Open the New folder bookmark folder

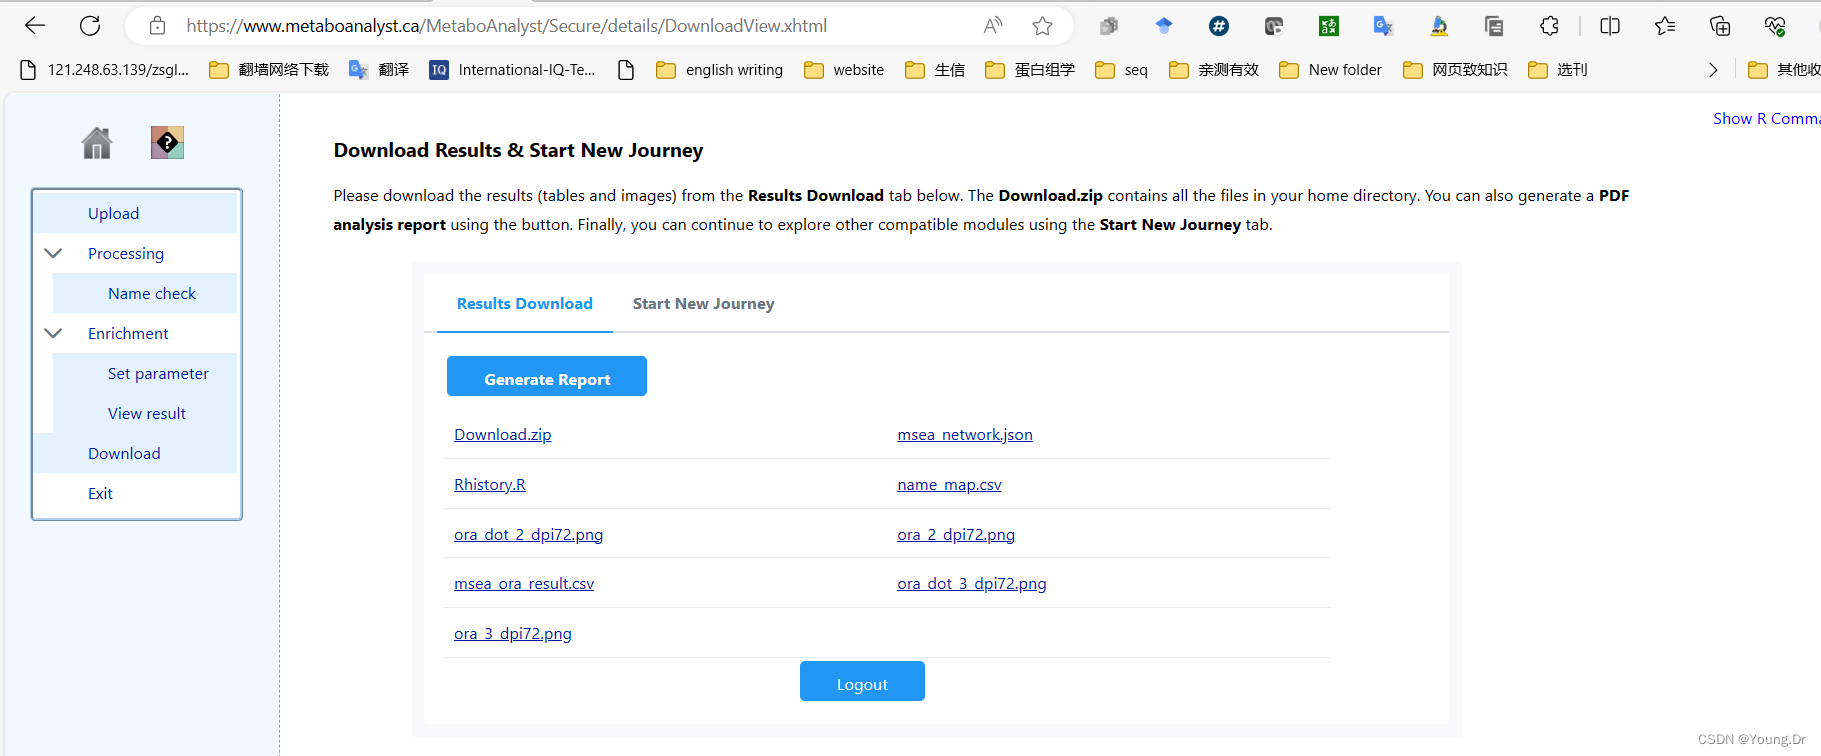[1330, 70]
